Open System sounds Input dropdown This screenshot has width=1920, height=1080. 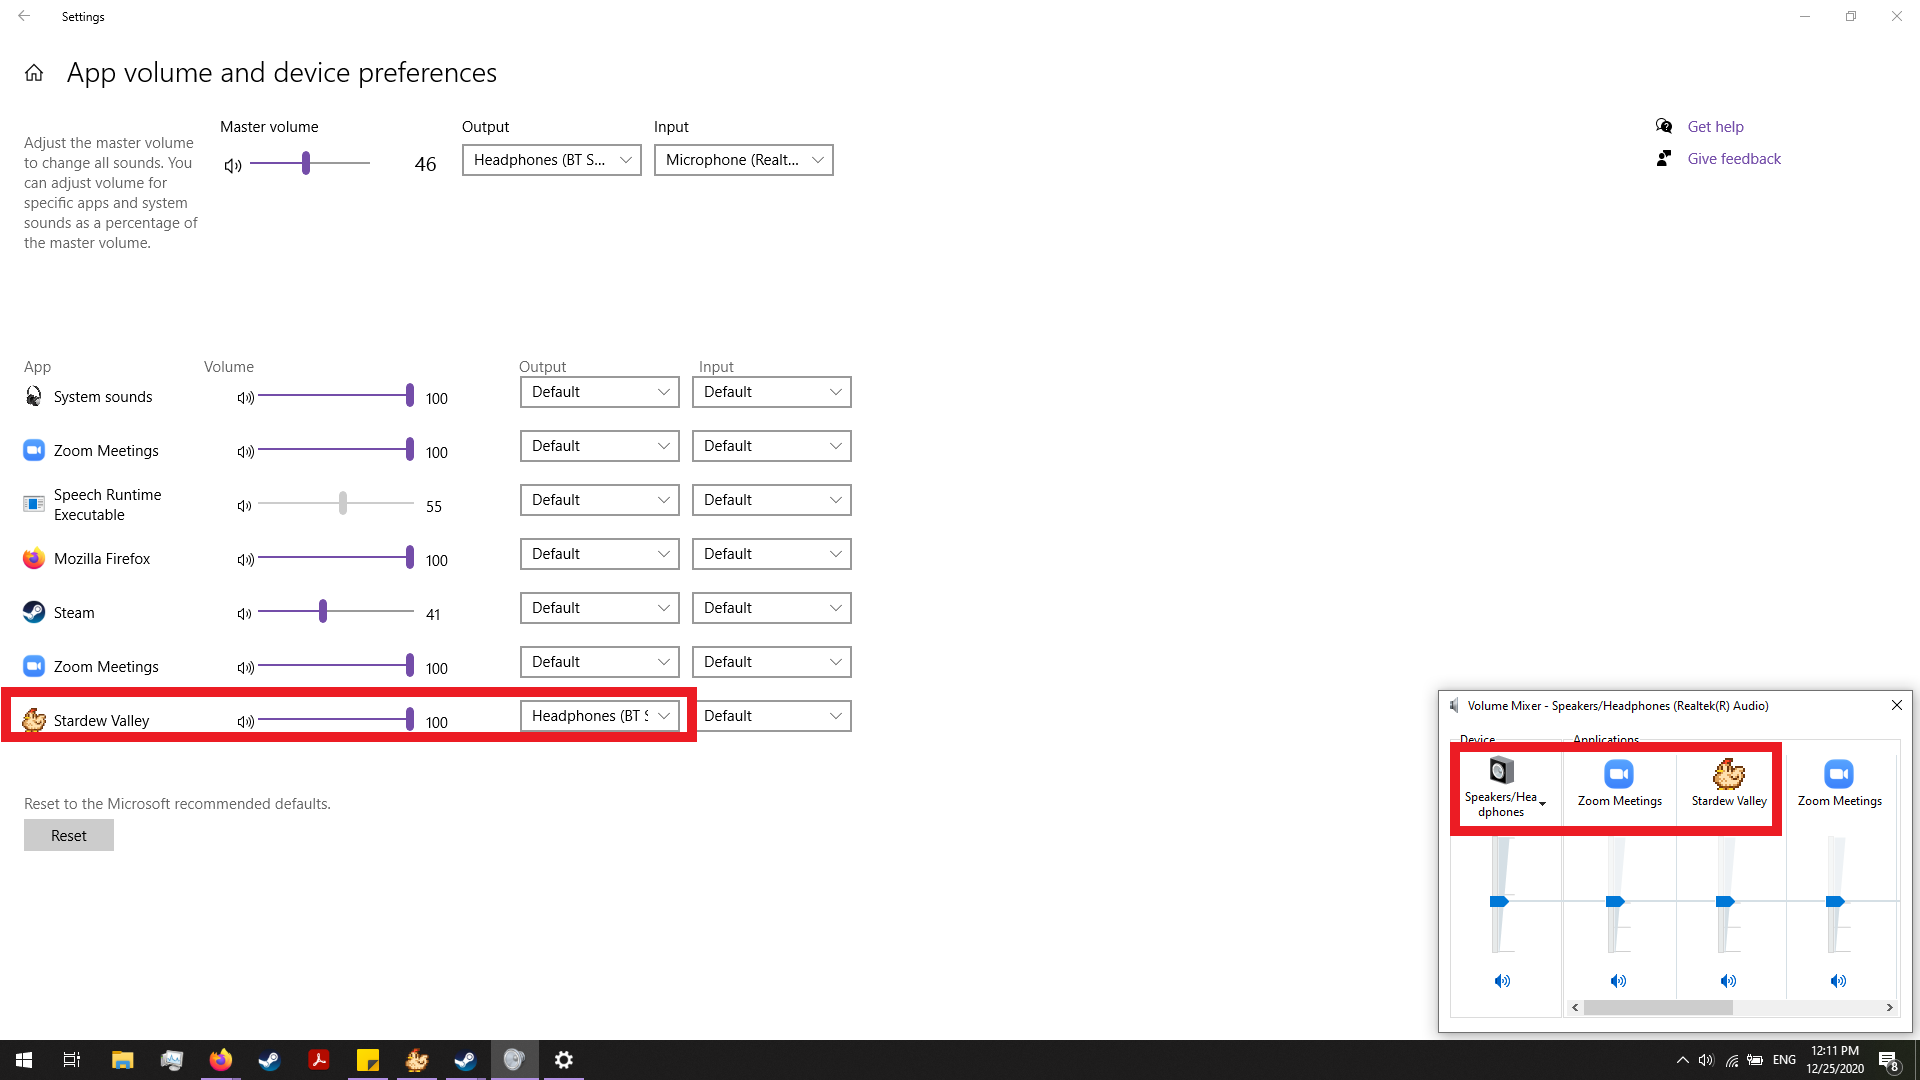click(x=772, y=392)
